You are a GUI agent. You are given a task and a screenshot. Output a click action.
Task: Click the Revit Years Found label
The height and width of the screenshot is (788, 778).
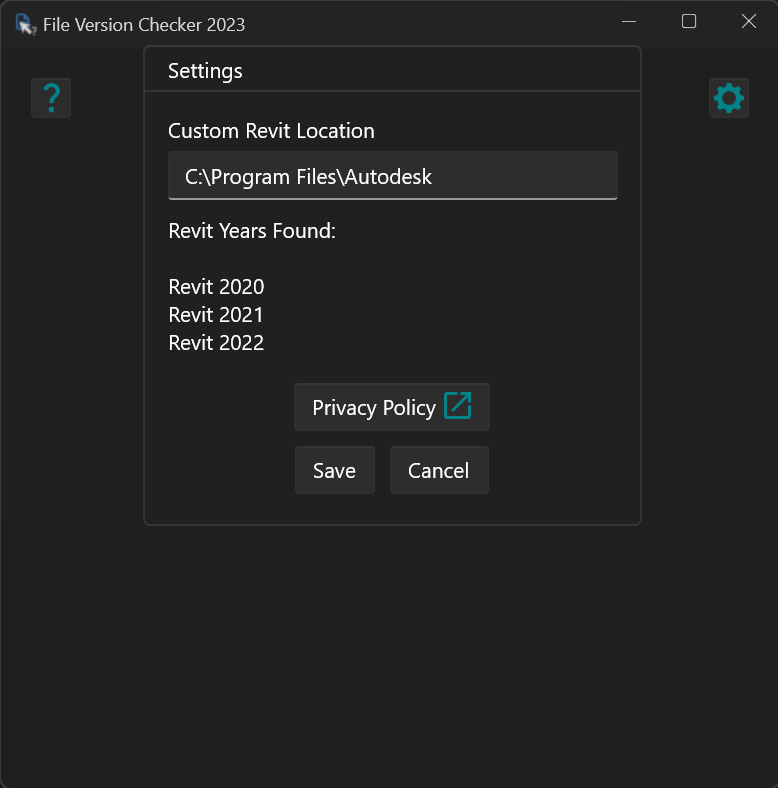[252, 231]
